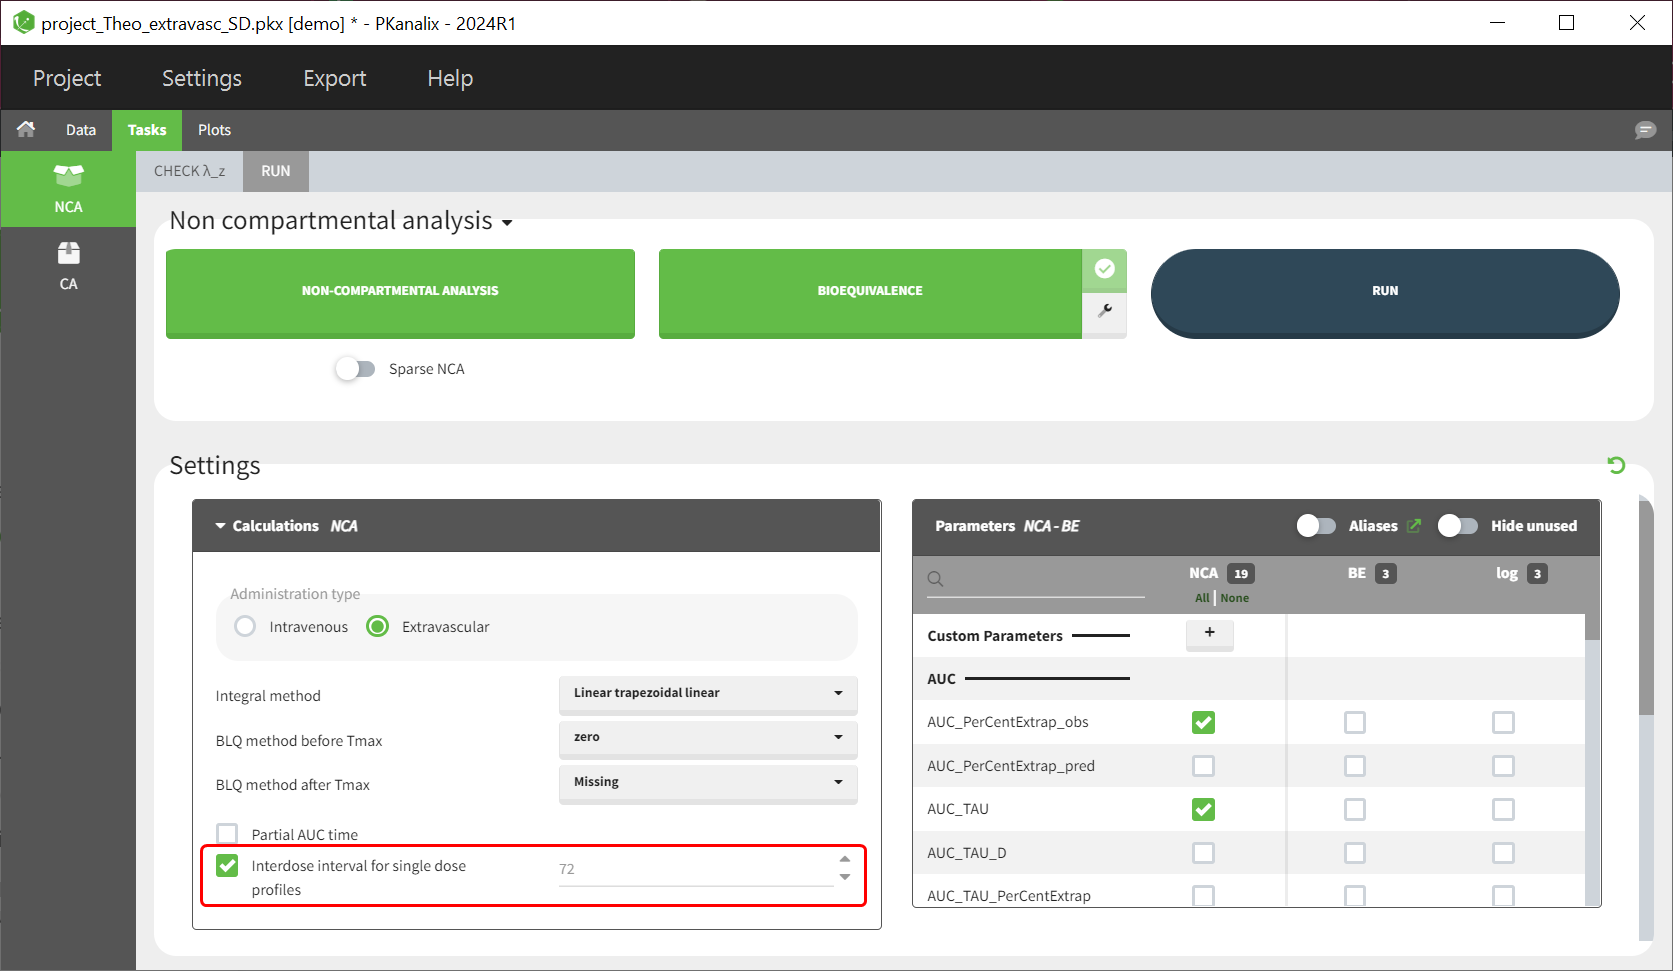Check the Partial AUC time checkbox
1673x971 pixels.
click(x=228, y=834)
